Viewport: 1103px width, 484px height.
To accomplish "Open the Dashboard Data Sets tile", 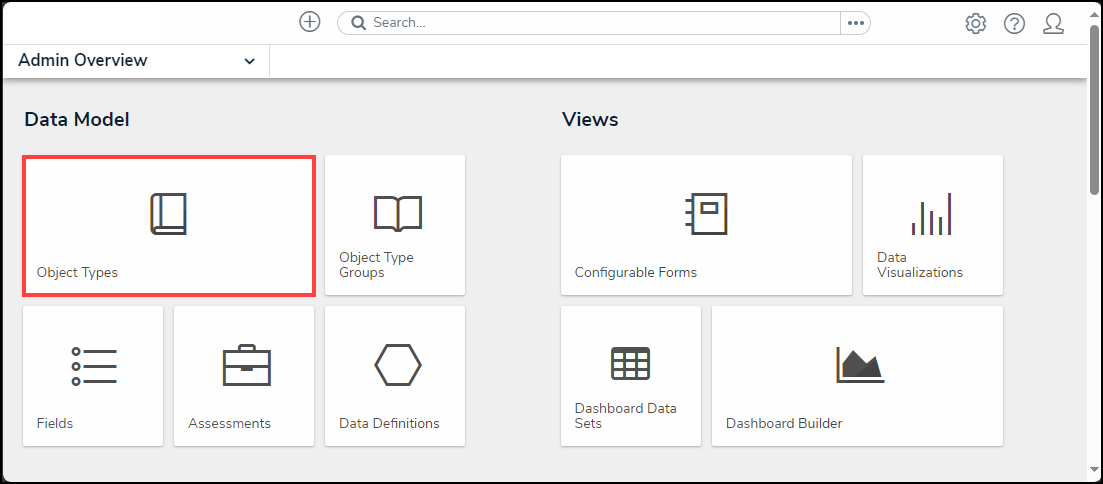I will [x=630, y=376].
